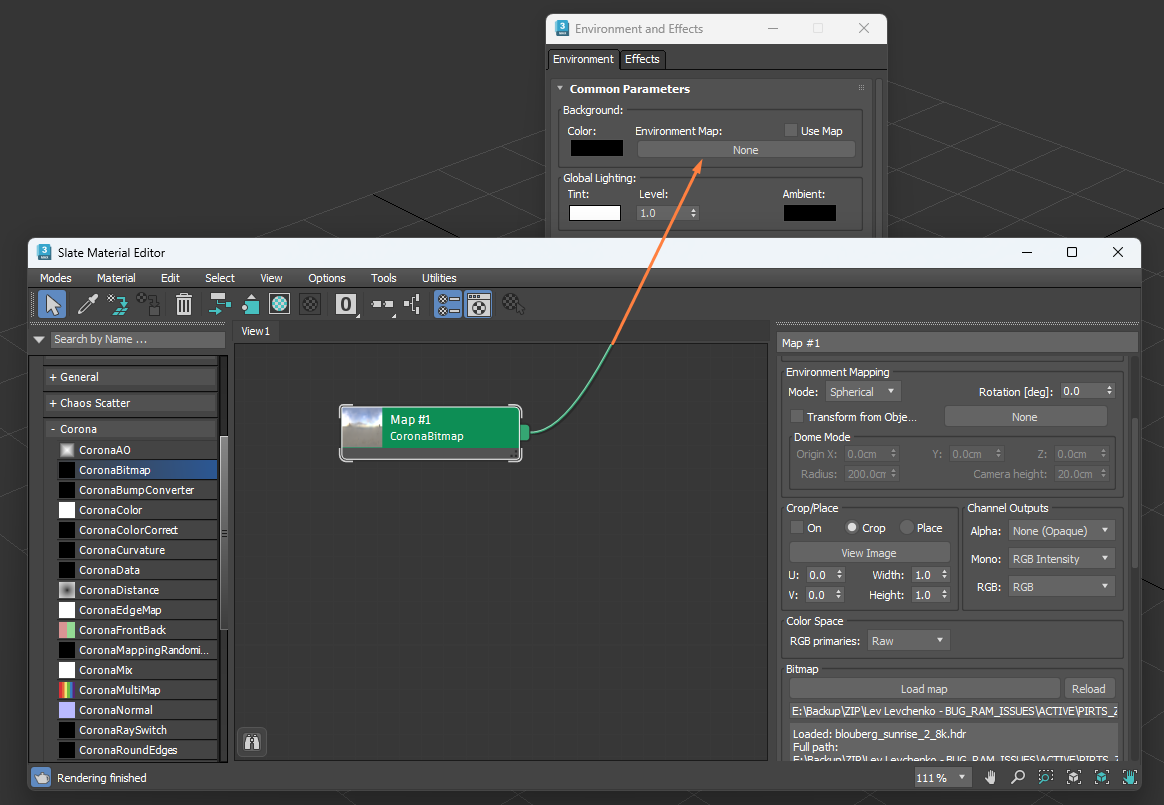Switch to the View1 tab
Screen dimensions: 1164x805
tap(255, 331)
